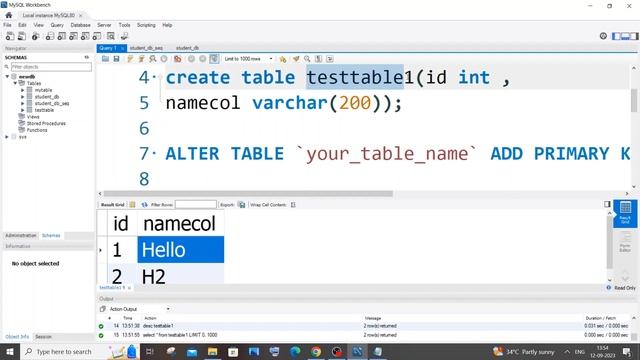Toggle word wrap icon in editor toolbar
Viewport: 640px width, 360px height.
tap(330, 59)
